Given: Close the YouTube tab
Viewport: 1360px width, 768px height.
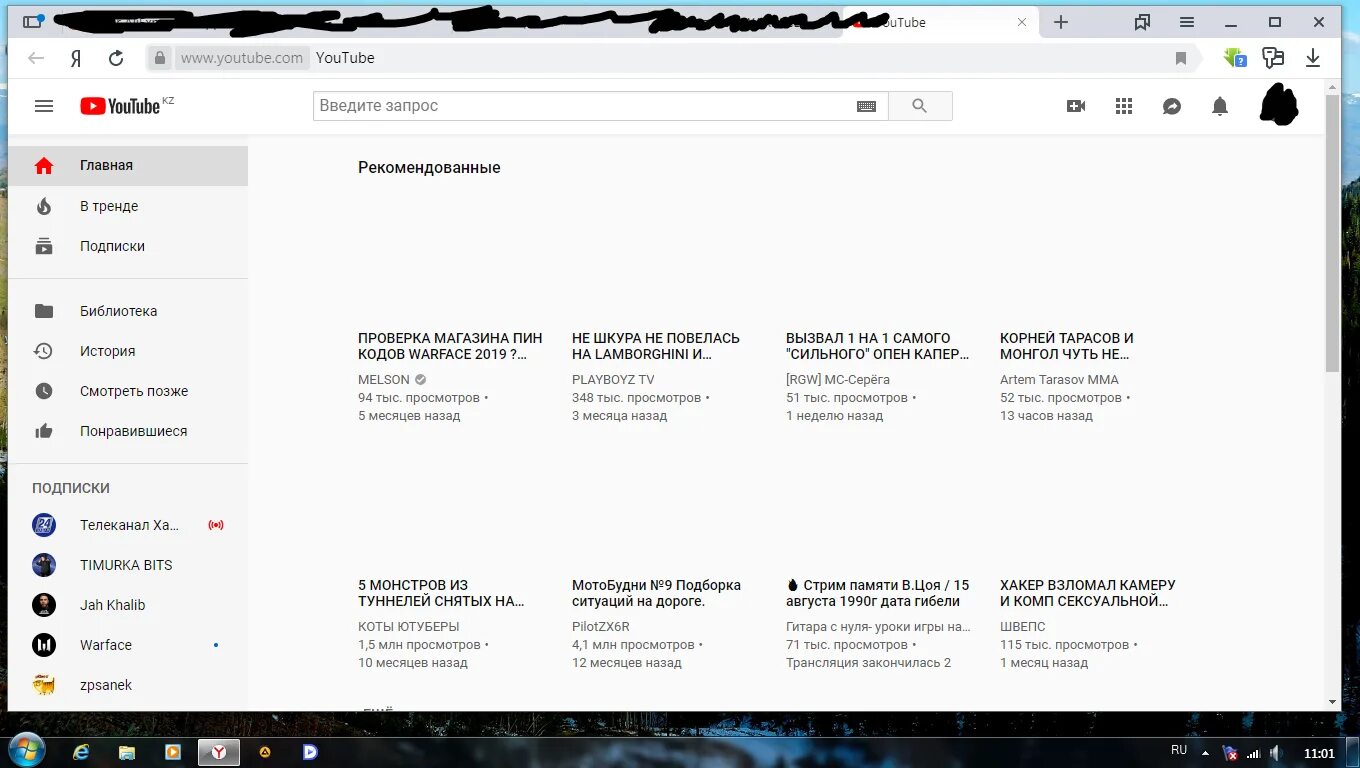Looking at the screenshot, I should (1022, 22).
